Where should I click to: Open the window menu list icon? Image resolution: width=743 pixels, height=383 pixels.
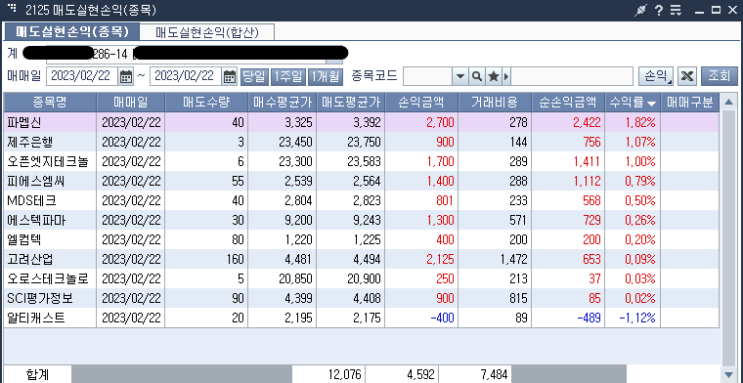pyautogui.click(x=676, y=10)
